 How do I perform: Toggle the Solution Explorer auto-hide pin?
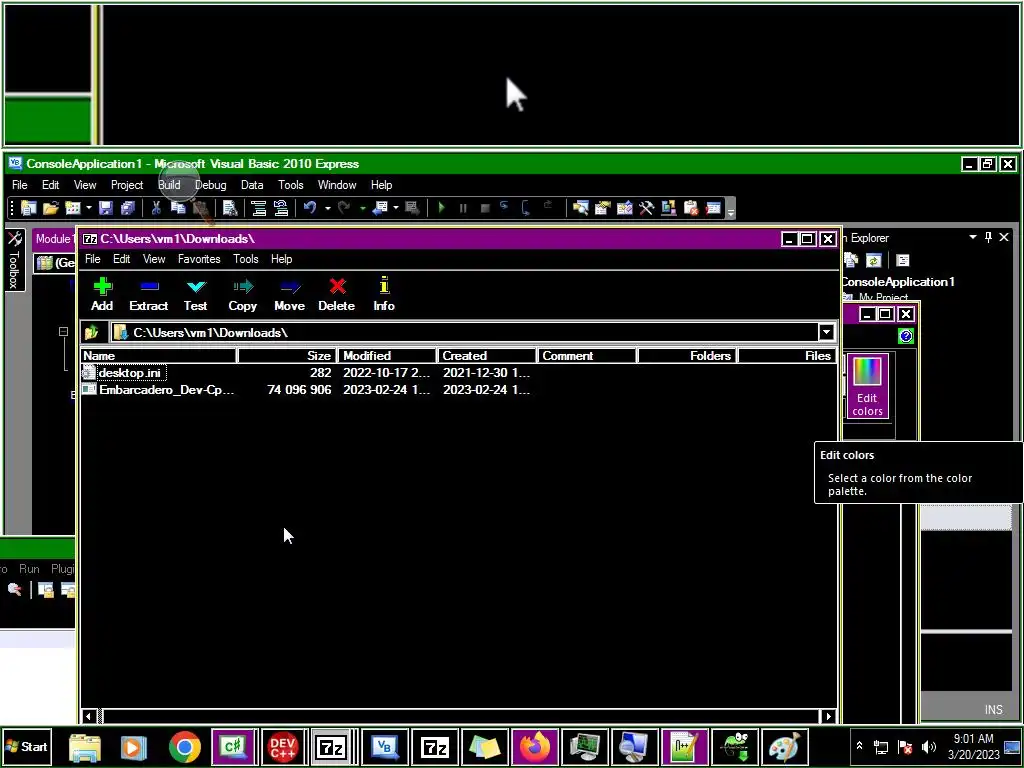click(x=988, y=237)
